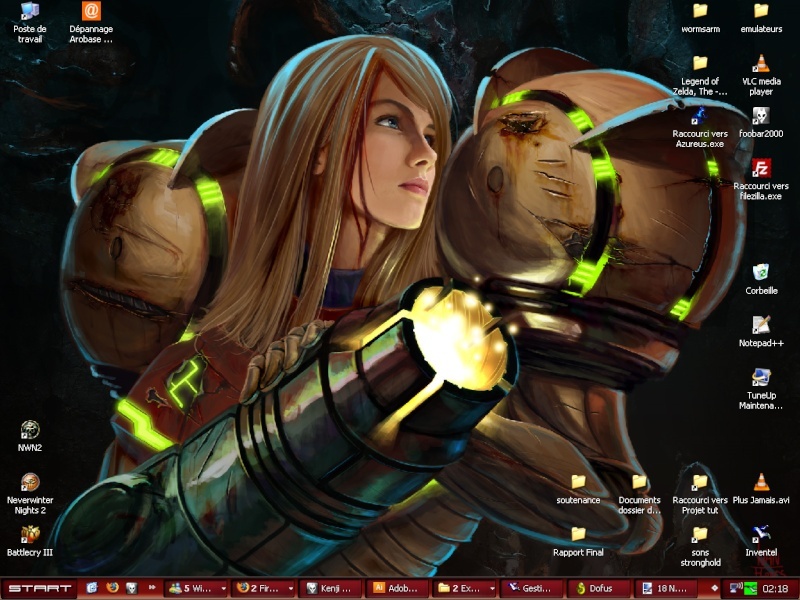
Task: Click the network connection tray icon
Action: click(x=736, y=588)
